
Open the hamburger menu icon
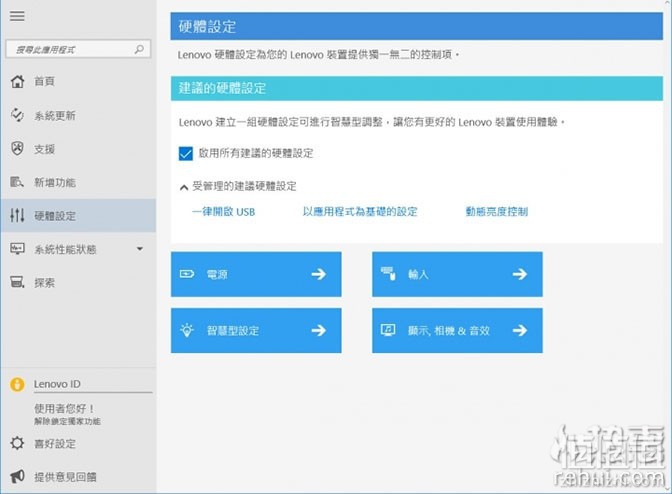pyautogui.click(x=17, y=16)
